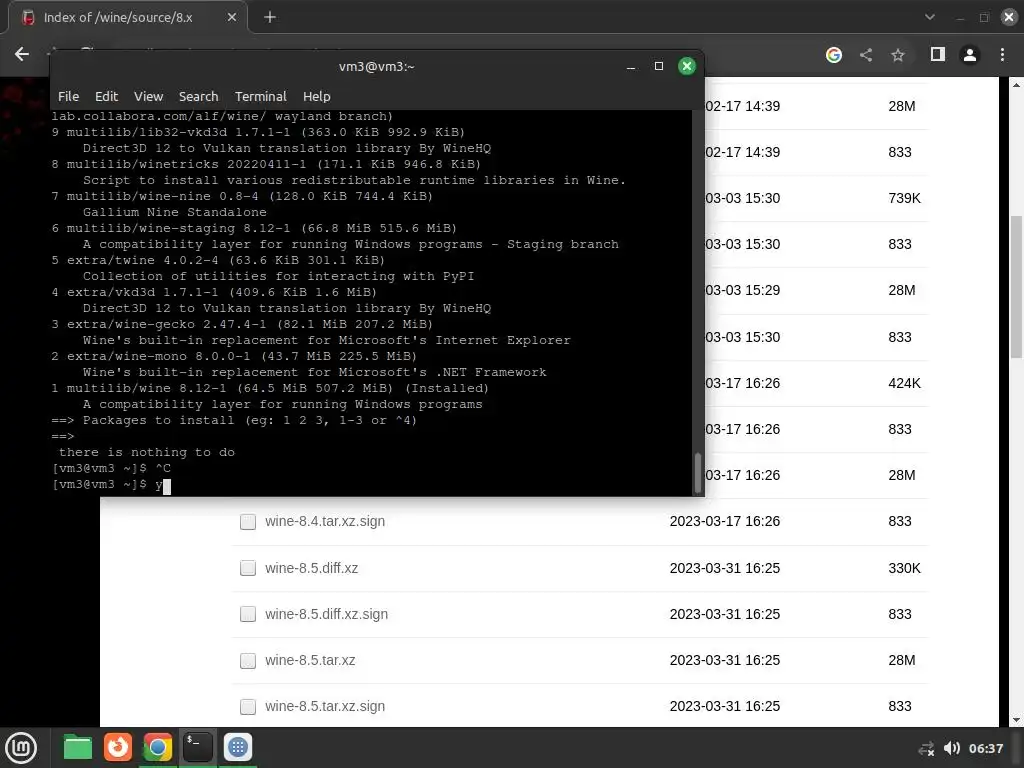This screenshot has width=1024, height=768.
Task: Open the network connections tray icon
Action: click(x=926, y=748)
